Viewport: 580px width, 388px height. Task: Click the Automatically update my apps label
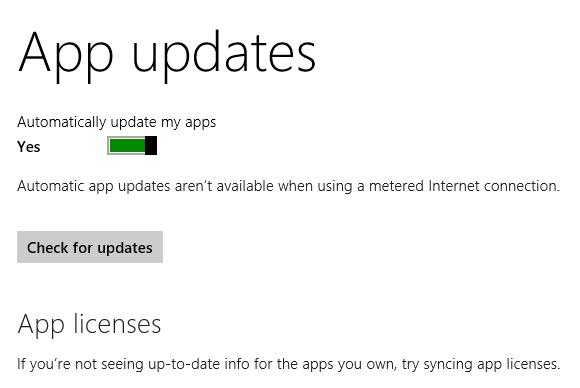tap(117, 122)
